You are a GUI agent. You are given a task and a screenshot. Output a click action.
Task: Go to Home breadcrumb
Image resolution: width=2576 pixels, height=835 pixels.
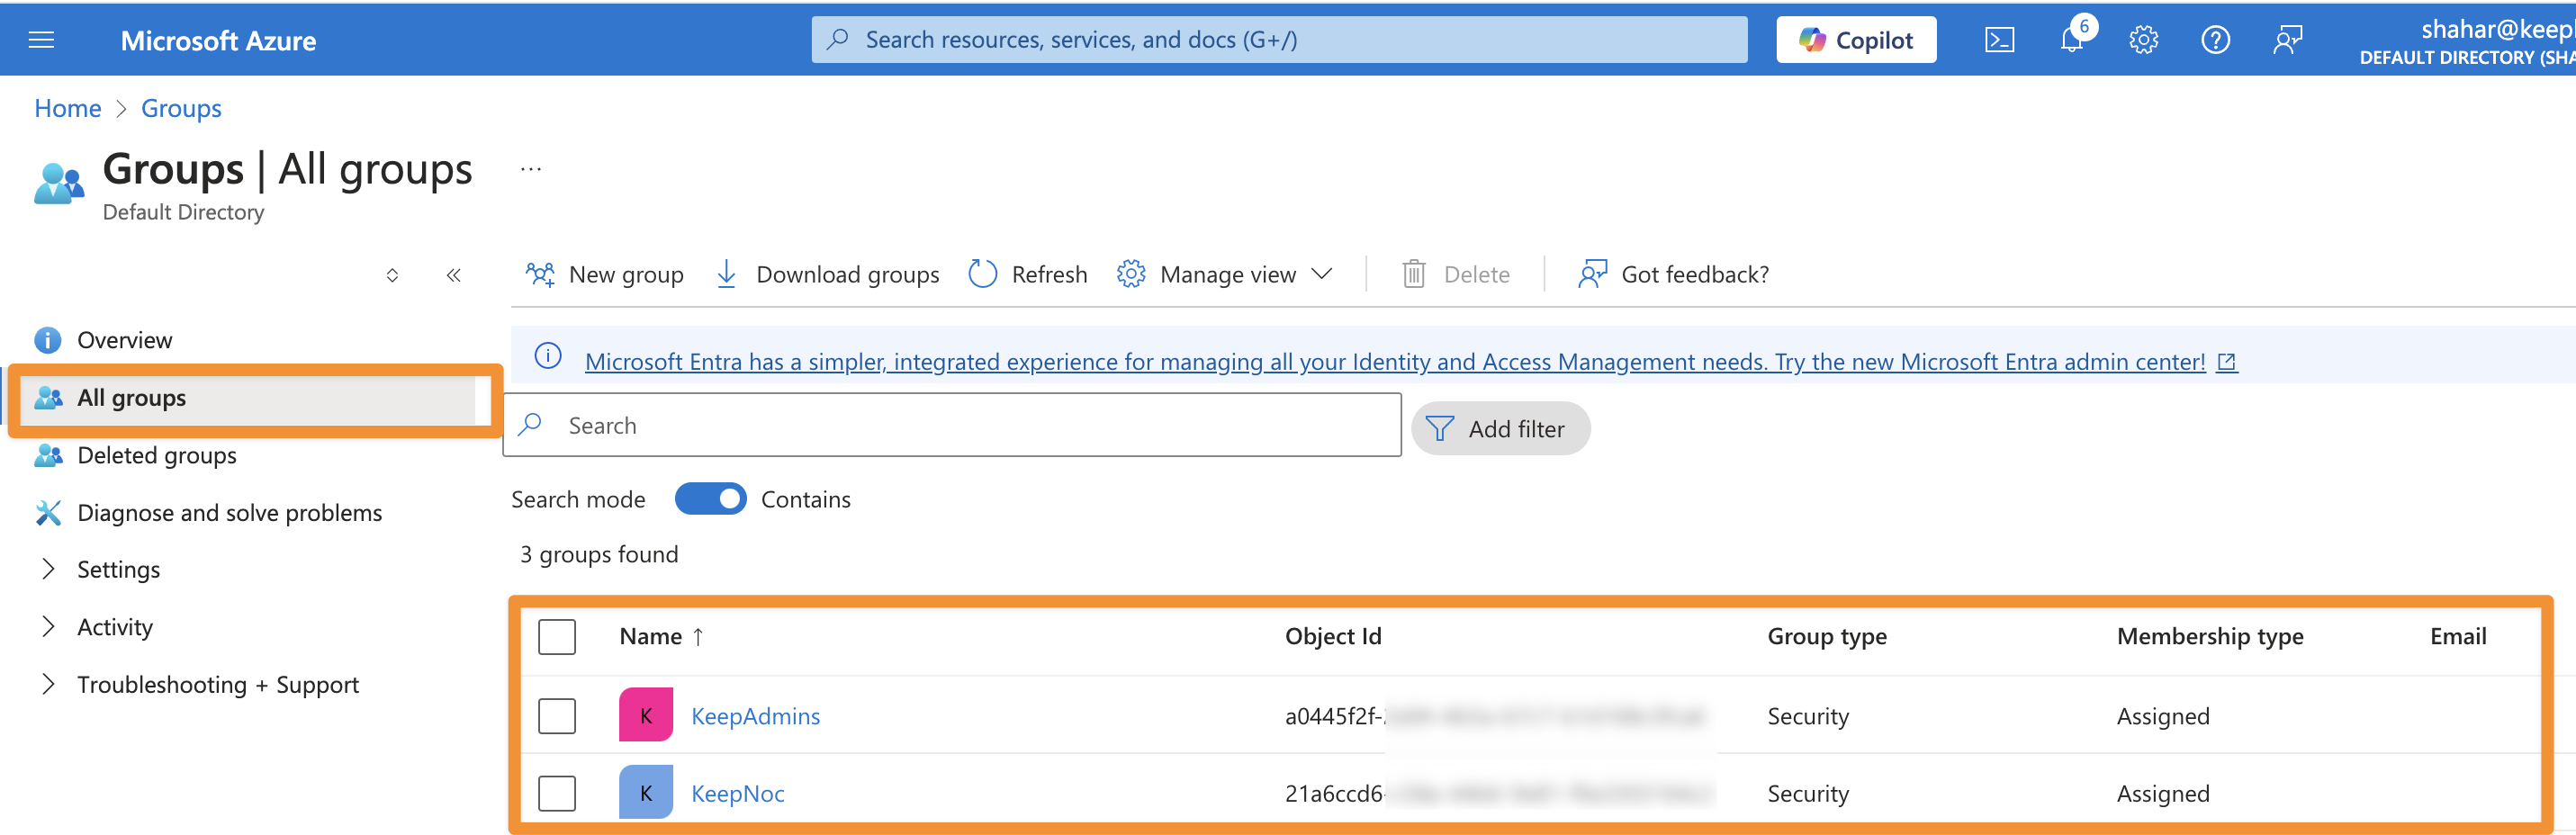67,108
